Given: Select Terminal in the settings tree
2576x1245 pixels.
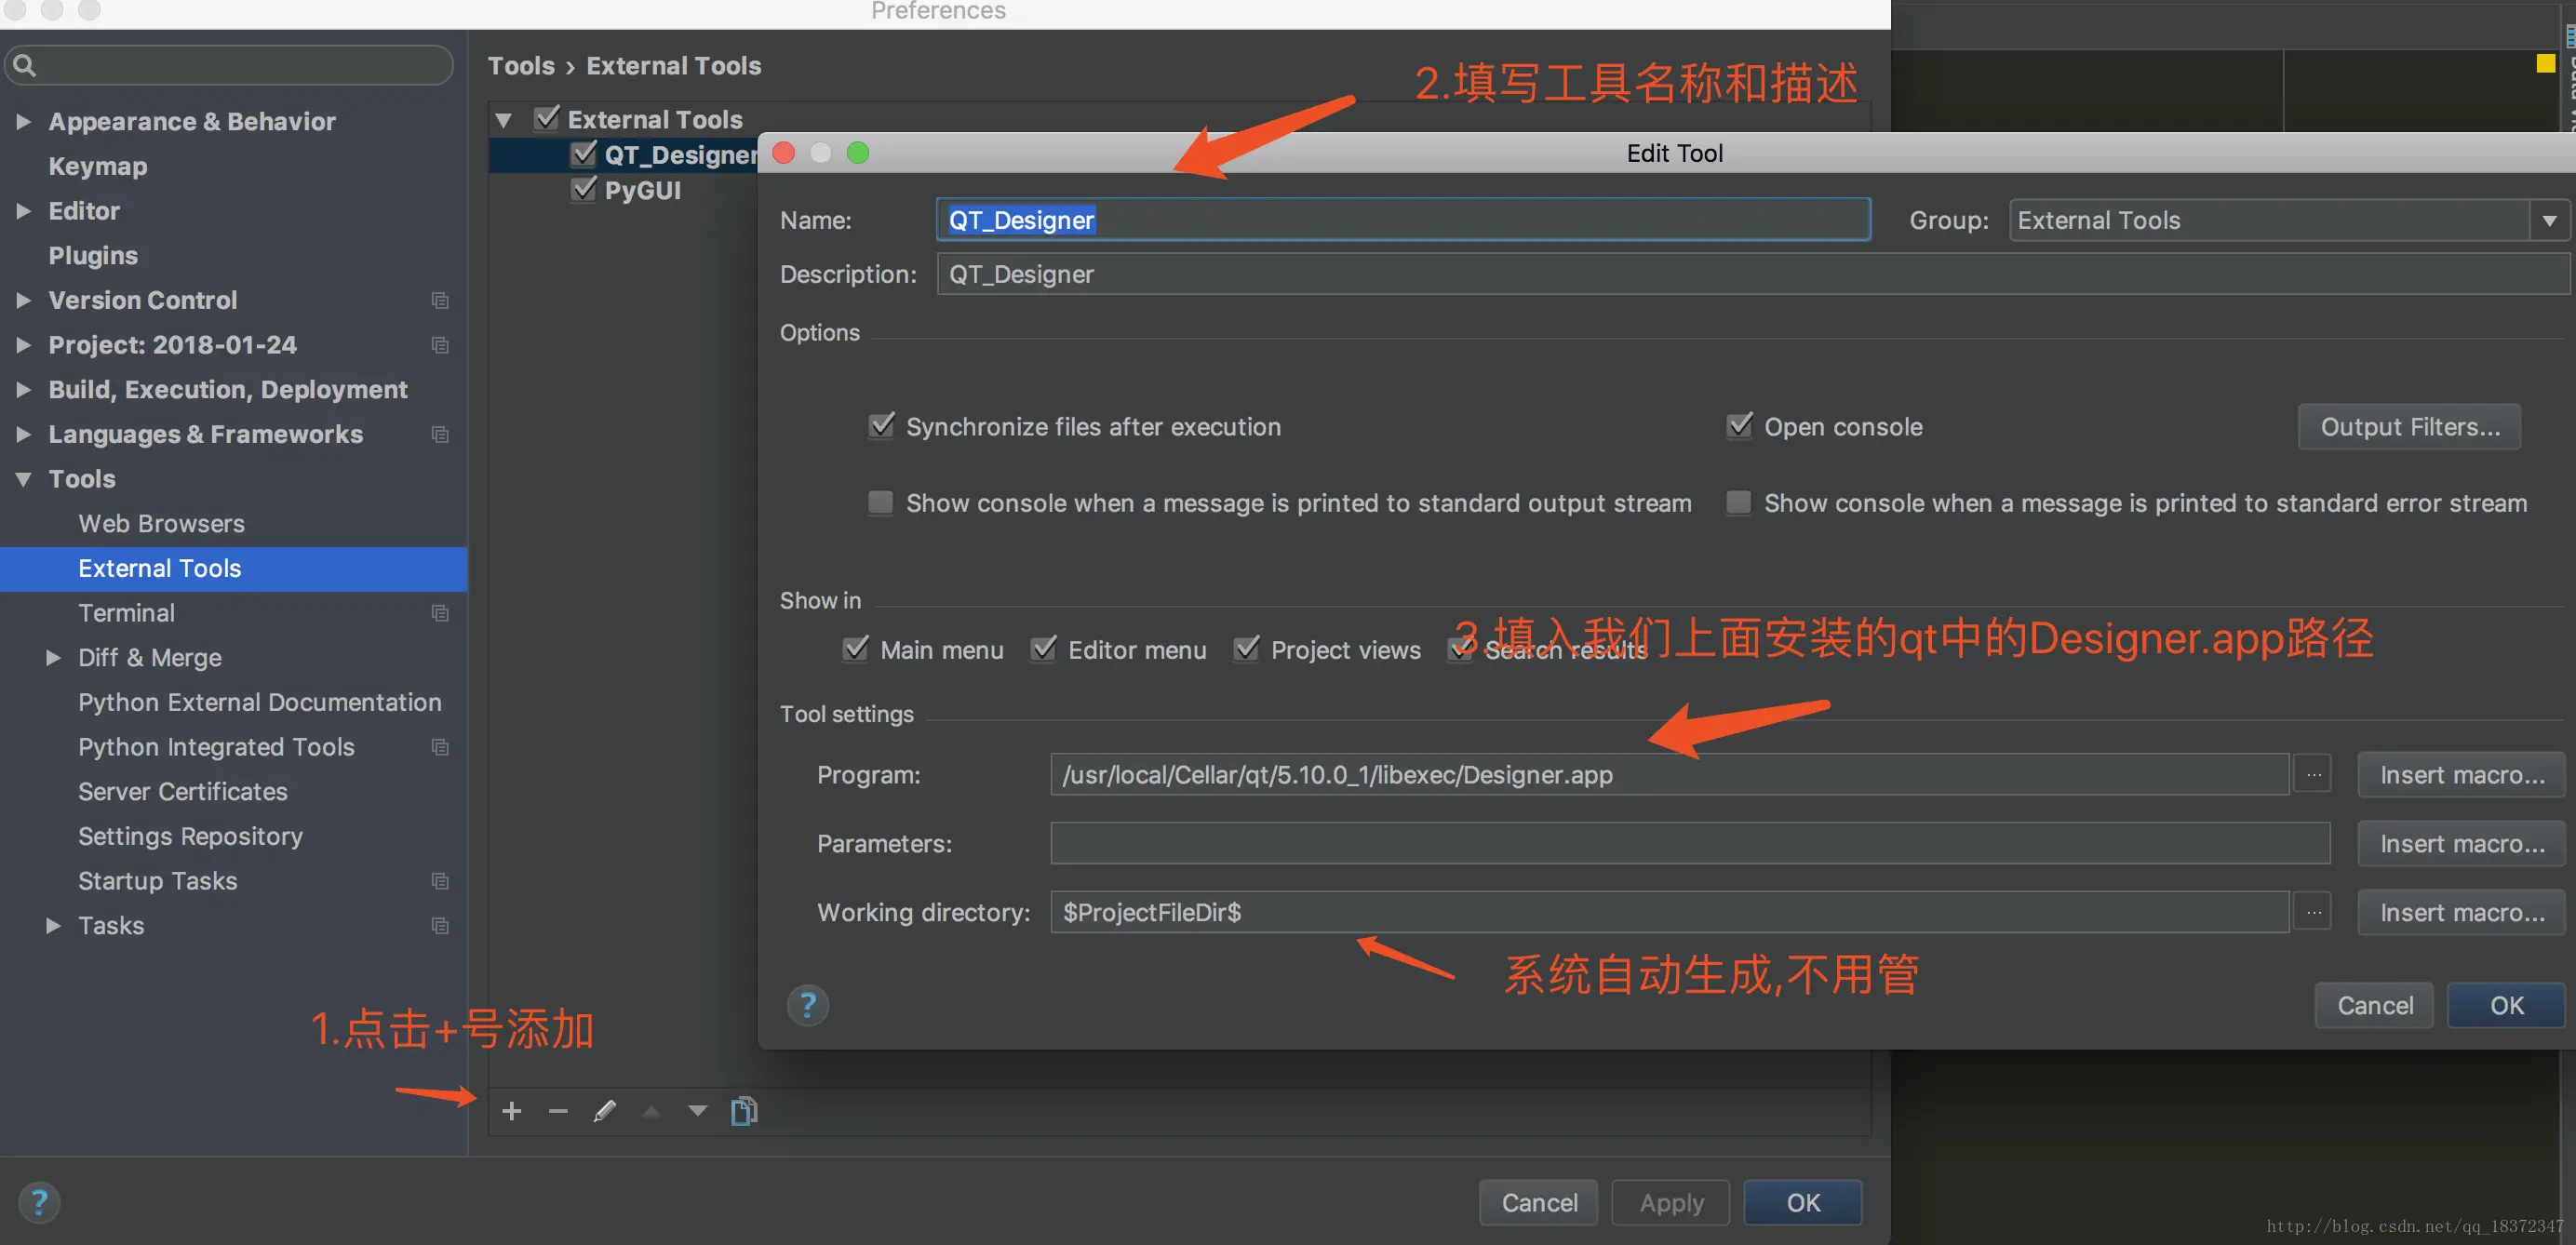Looking at the screenshot, I should (126, 613).
